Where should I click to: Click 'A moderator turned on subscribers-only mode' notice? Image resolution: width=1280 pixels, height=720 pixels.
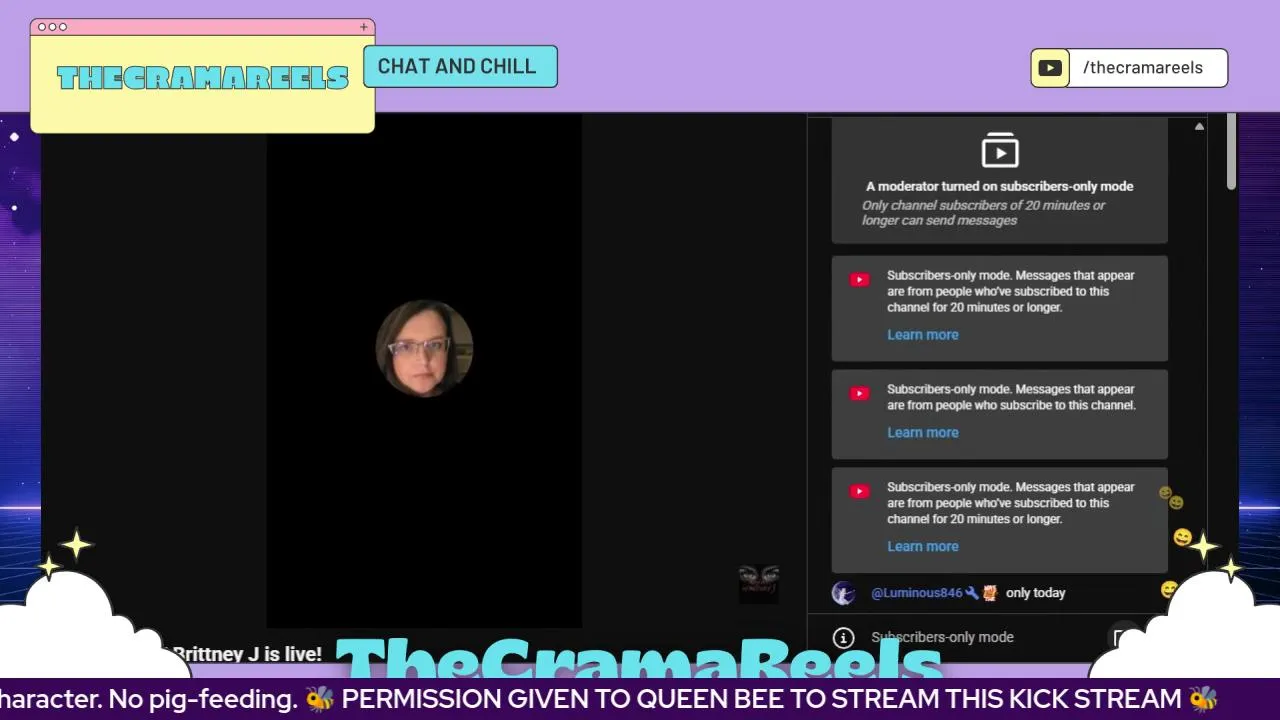pos(1000,187)
